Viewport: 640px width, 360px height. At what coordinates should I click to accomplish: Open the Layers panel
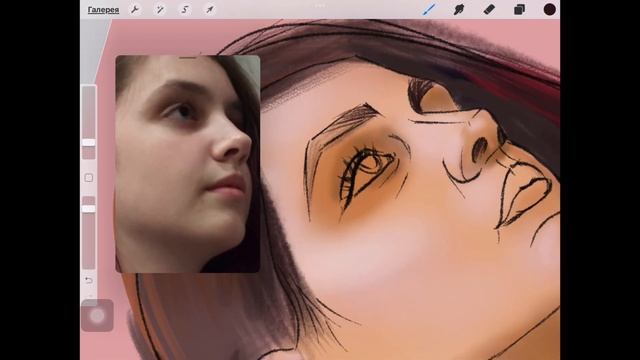click(519, 9)
